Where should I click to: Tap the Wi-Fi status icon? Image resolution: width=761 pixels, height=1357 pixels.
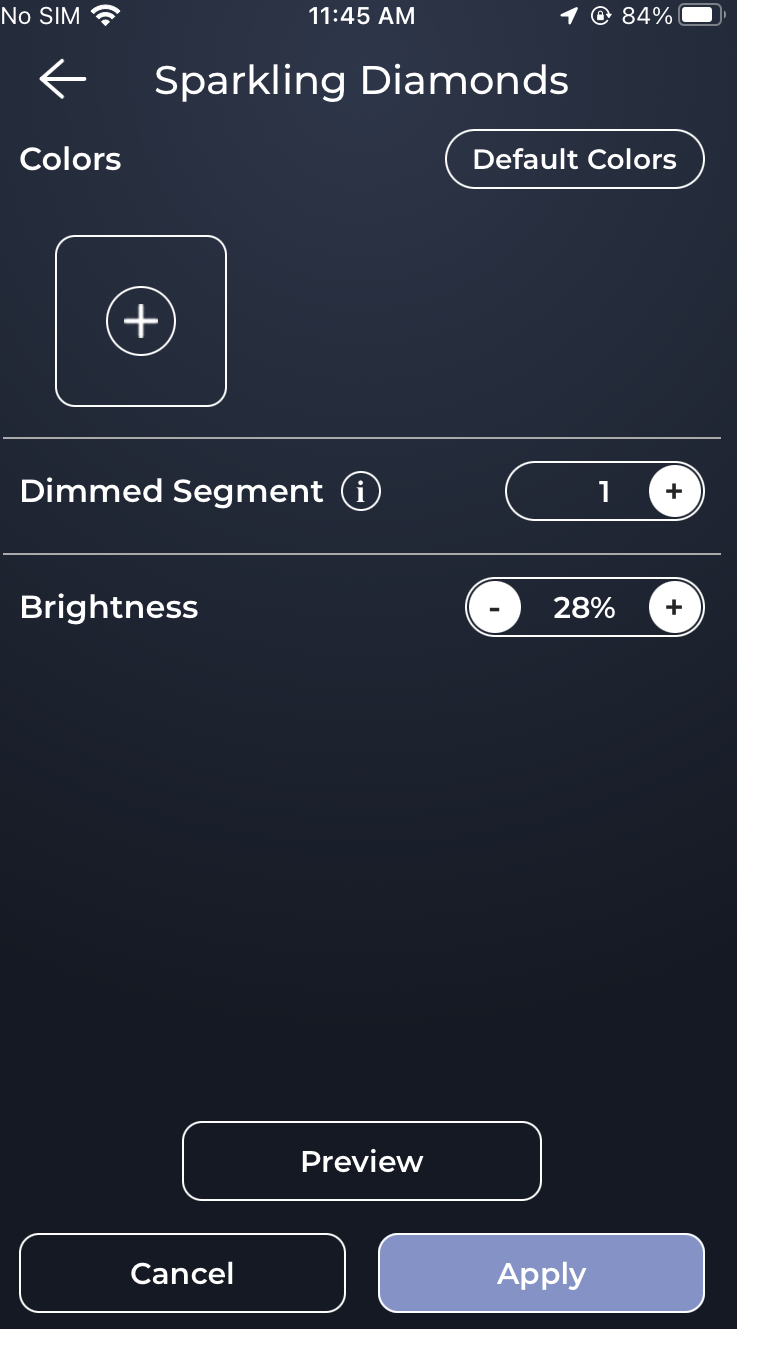[x=103, y=16]
